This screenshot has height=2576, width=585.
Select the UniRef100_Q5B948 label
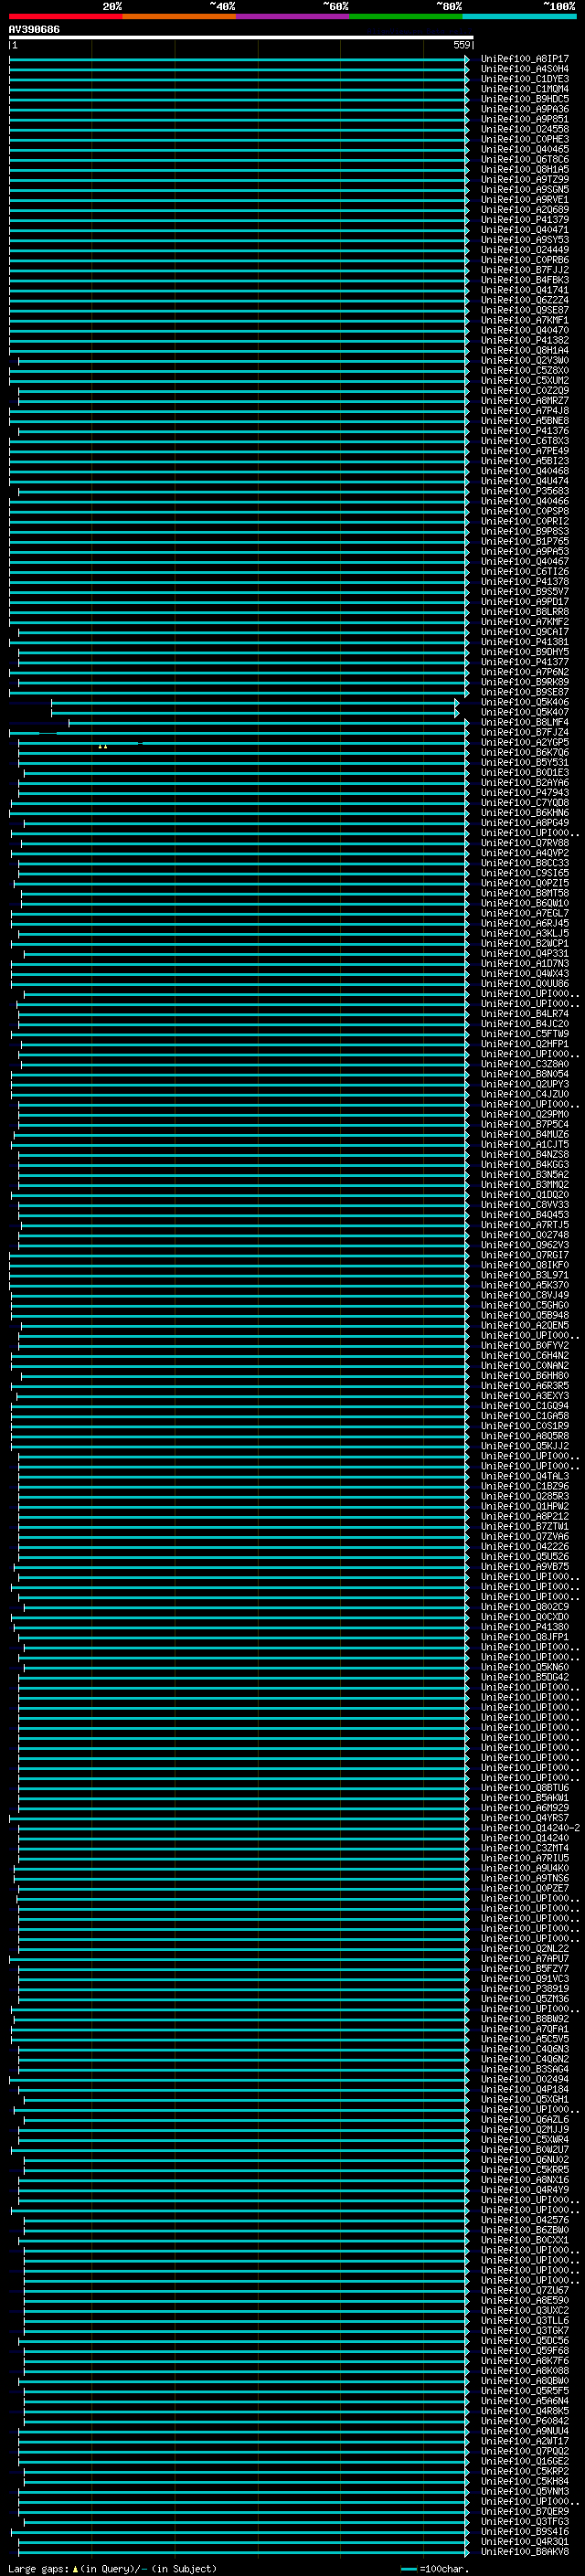point(524,1315)
